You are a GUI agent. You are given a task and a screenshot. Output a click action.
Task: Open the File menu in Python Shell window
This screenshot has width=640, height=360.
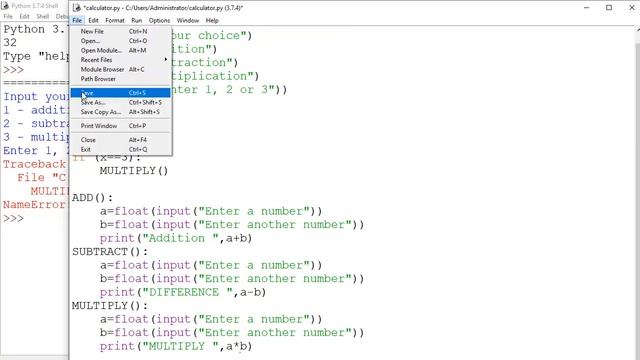click(8, 16)
